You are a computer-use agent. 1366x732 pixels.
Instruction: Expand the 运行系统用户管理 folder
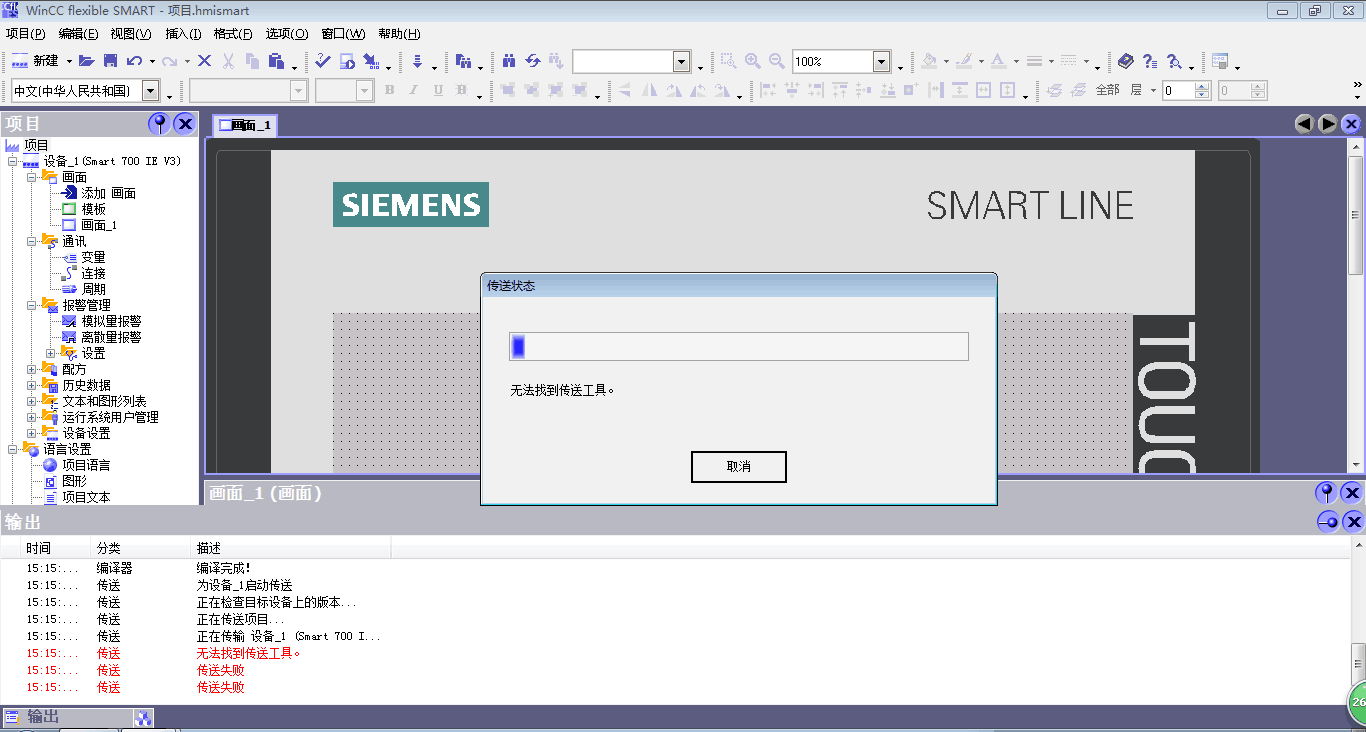pyautogui.click(x=32, y=417)
